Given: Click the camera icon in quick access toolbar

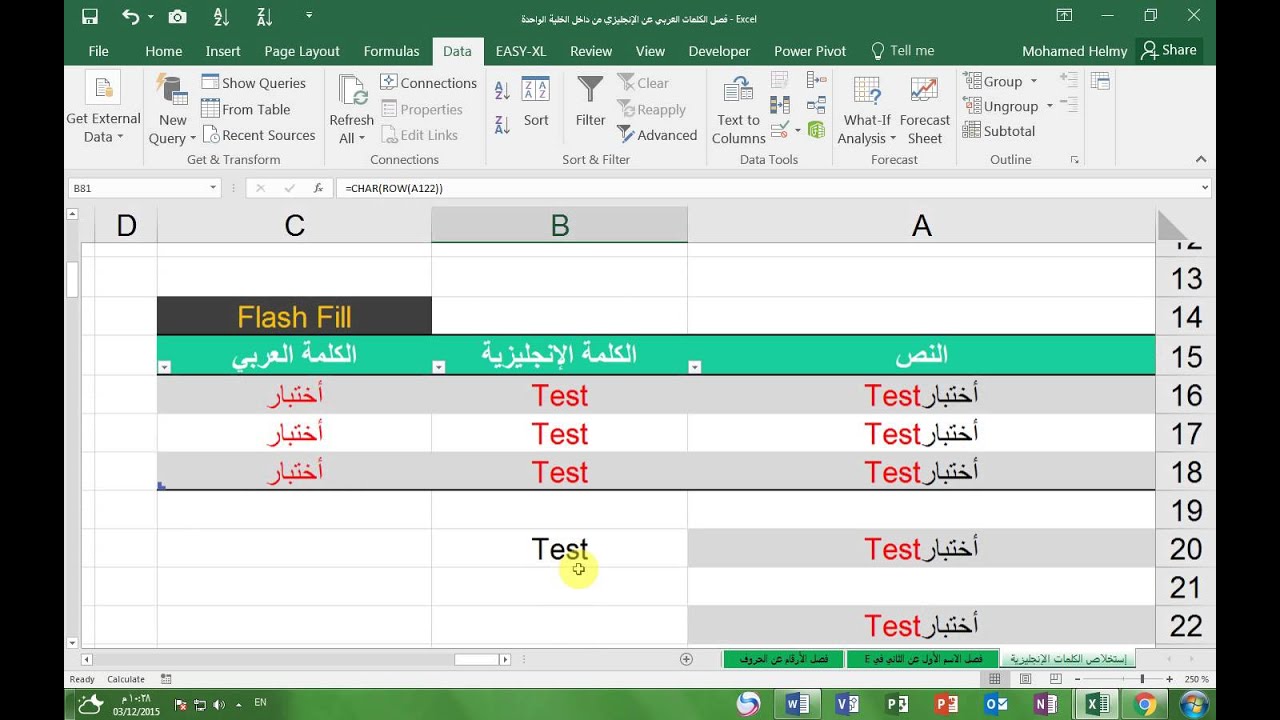Looking at the screenshot, I should pos(178,16).
